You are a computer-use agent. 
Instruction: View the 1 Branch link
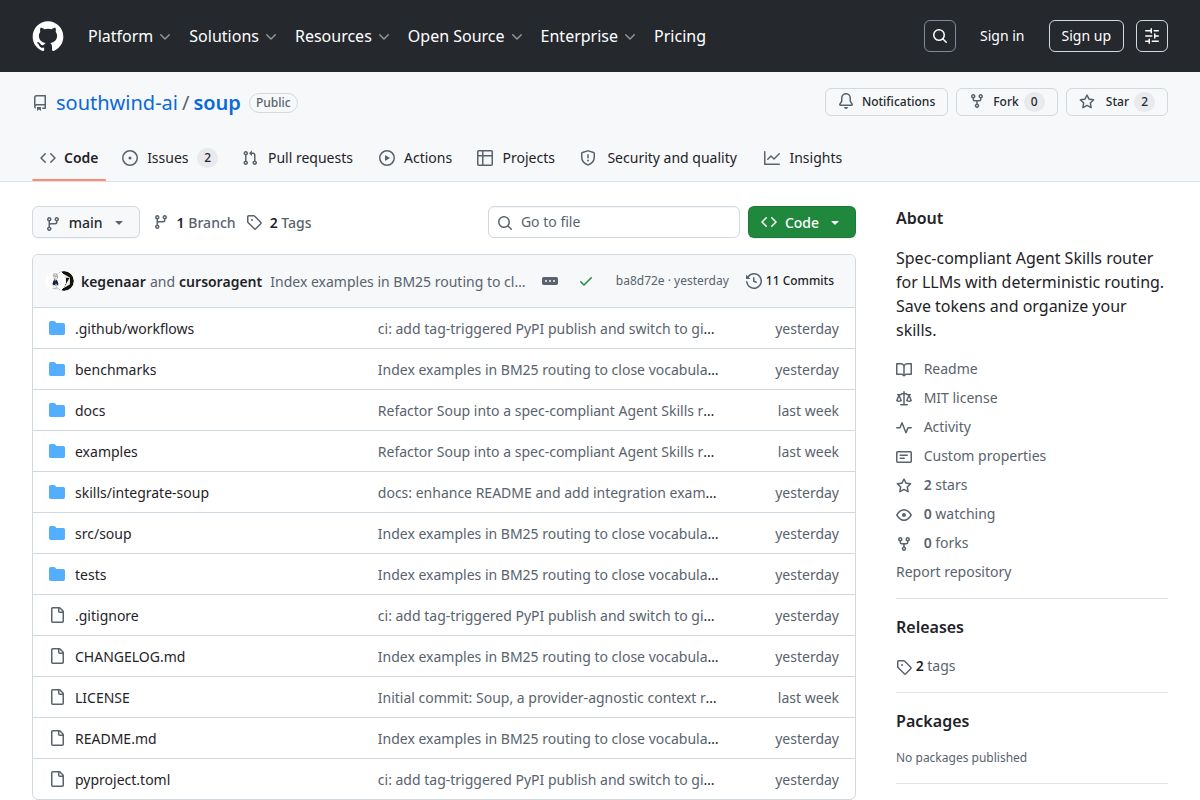(x=194, y=223)
